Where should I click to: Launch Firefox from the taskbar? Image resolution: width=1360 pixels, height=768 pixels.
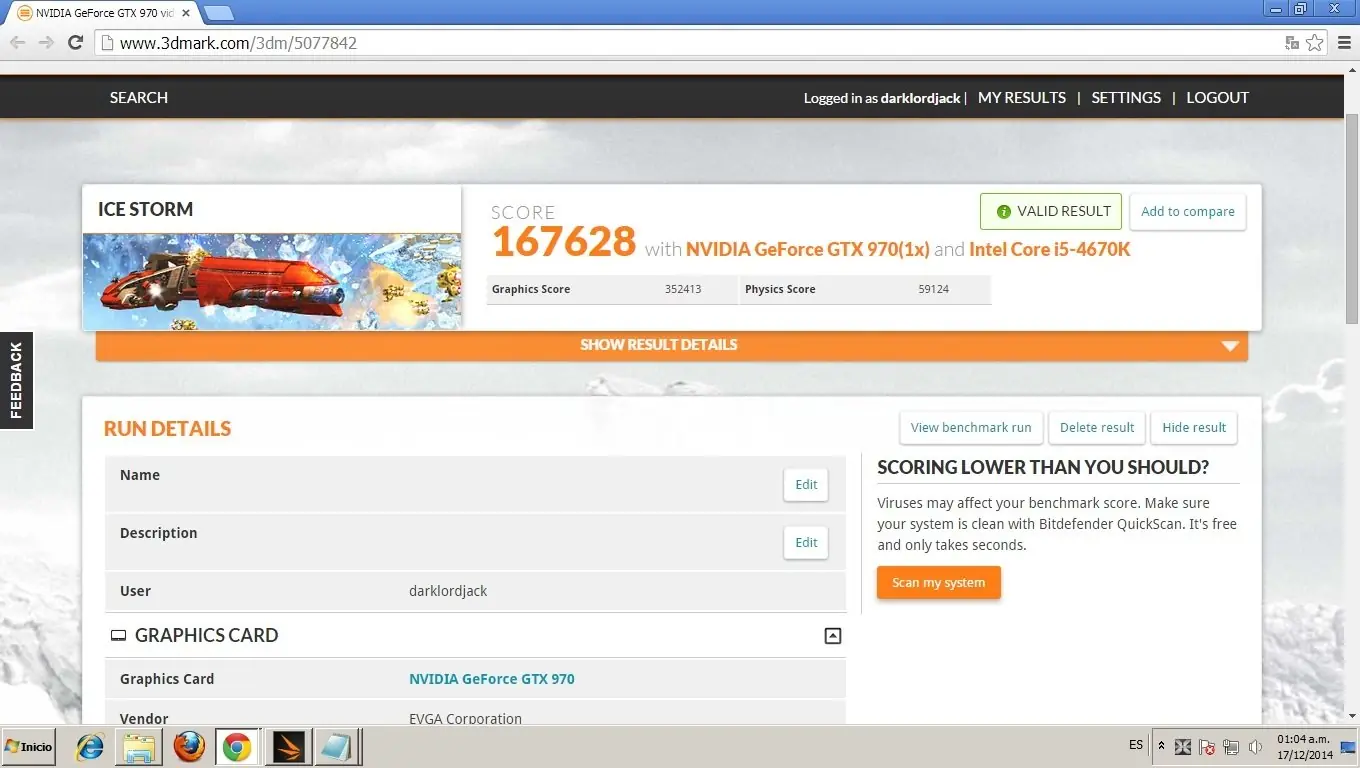coord(188,747)
